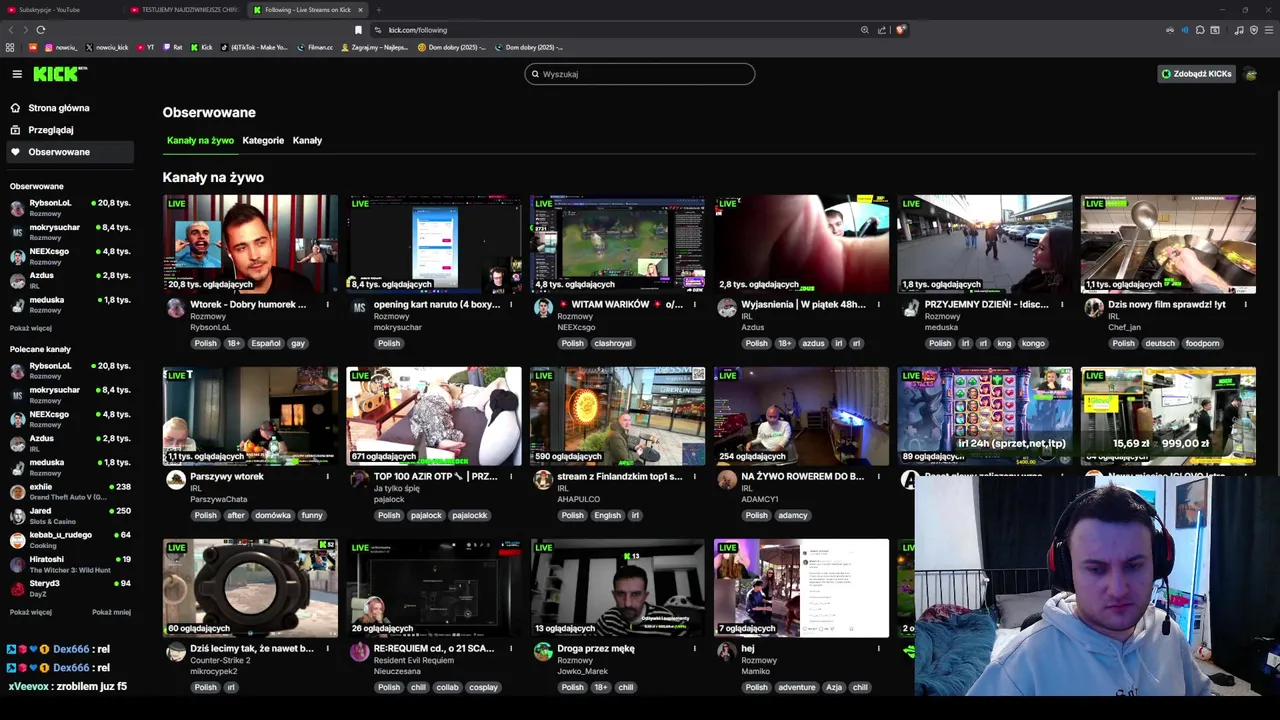Click the Brave shields lion icon

point(900,30)
